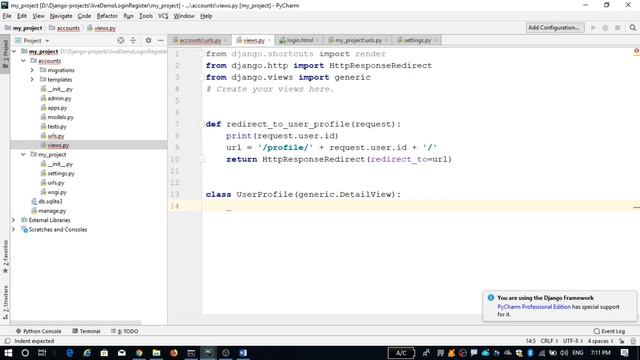Viewport: 640px width, 360px height.
Task: Click the read-only lock icon in status bar
Action: (621, 341)
